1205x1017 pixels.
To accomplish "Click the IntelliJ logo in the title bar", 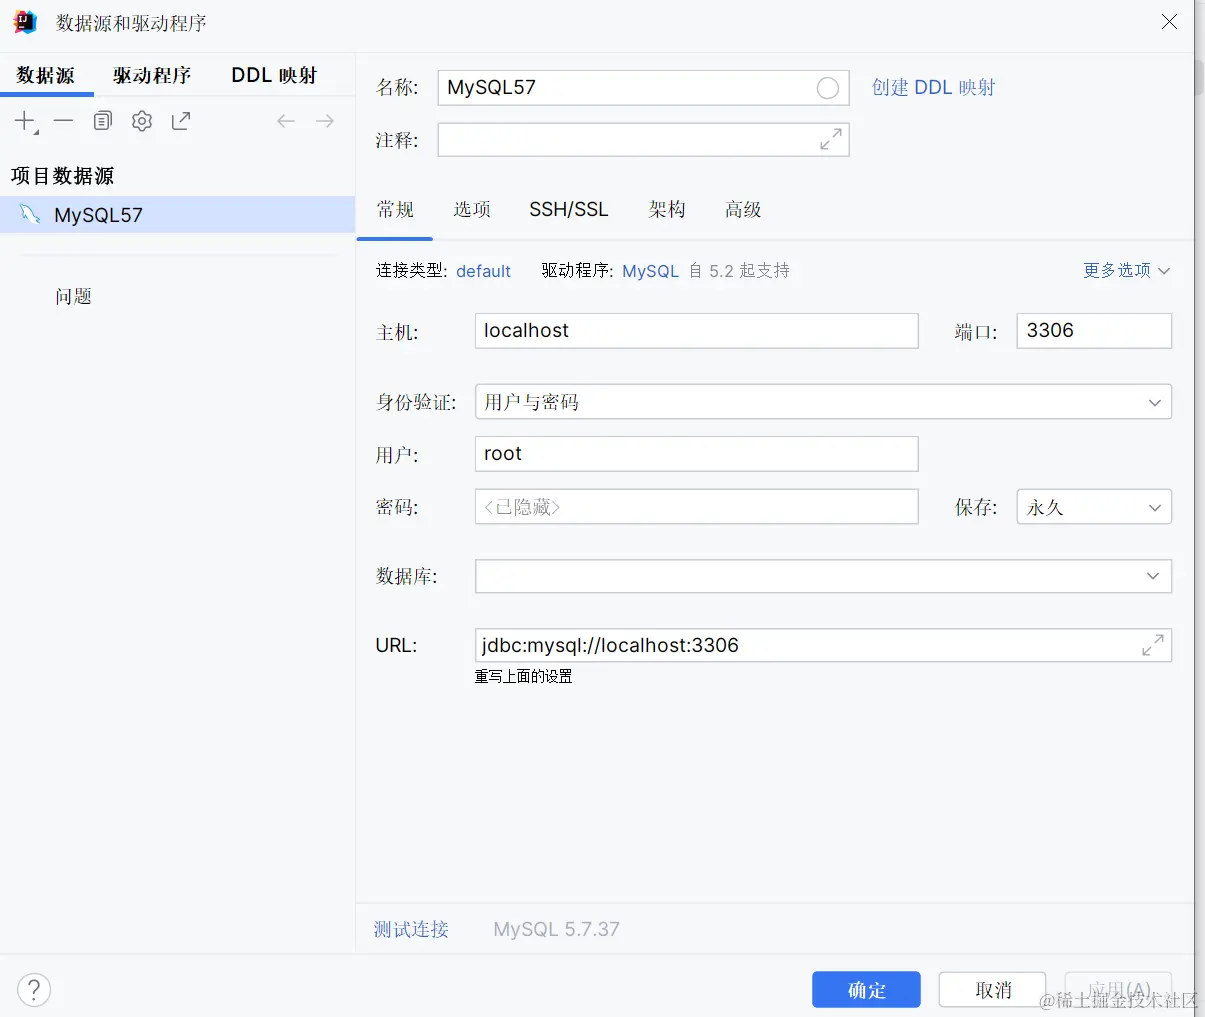I will [x=25, y=22].
